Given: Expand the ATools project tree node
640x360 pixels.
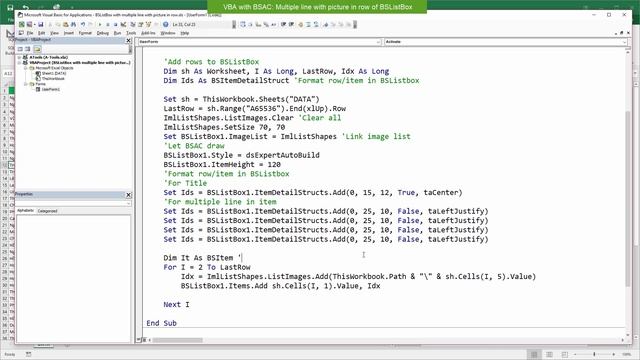Looking at the screenshot, I should pos(19,58).
